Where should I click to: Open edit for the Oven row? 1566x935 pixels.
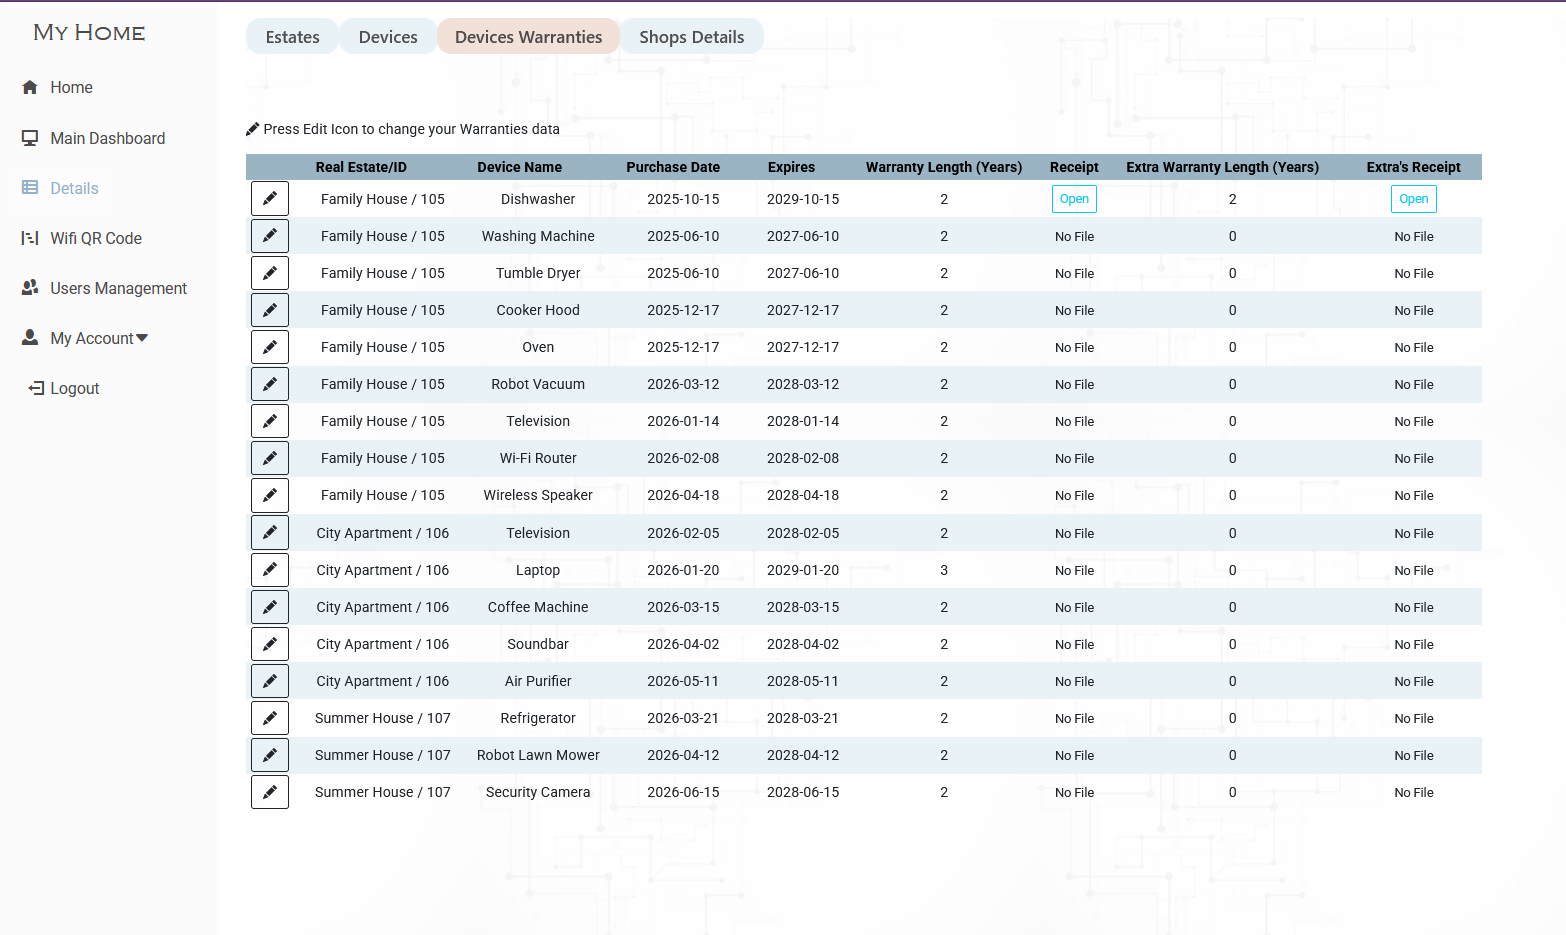tap(270, 347)
